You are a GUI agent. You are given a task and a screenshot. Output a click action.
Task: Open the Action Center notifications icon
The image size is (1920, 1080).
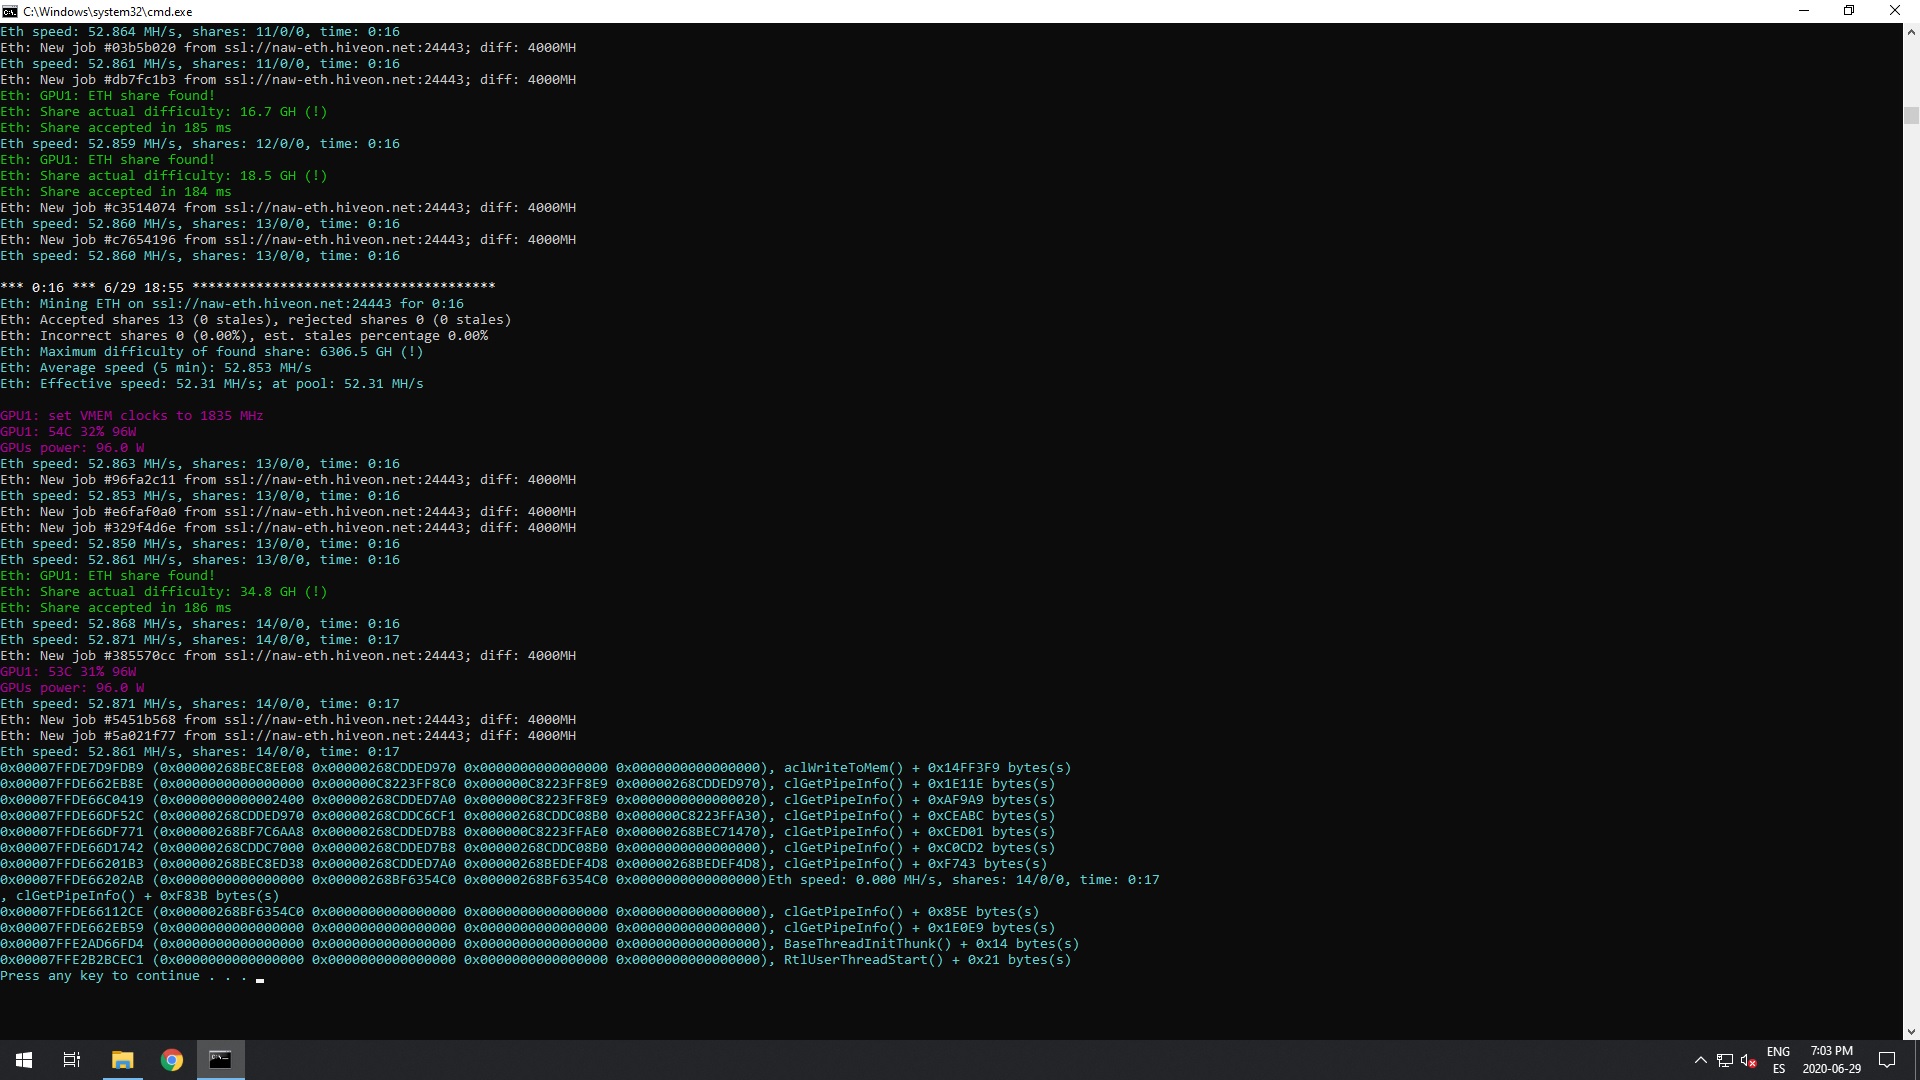[1887, 1060]
